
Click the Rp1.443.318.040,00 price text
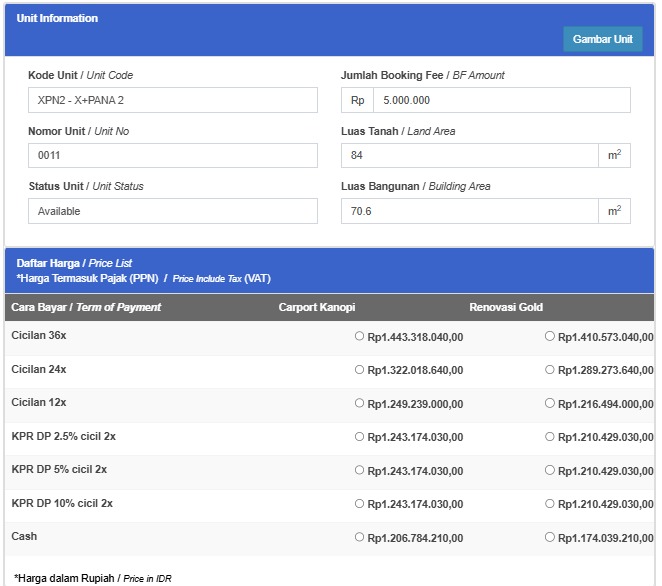tap(415, 337)
